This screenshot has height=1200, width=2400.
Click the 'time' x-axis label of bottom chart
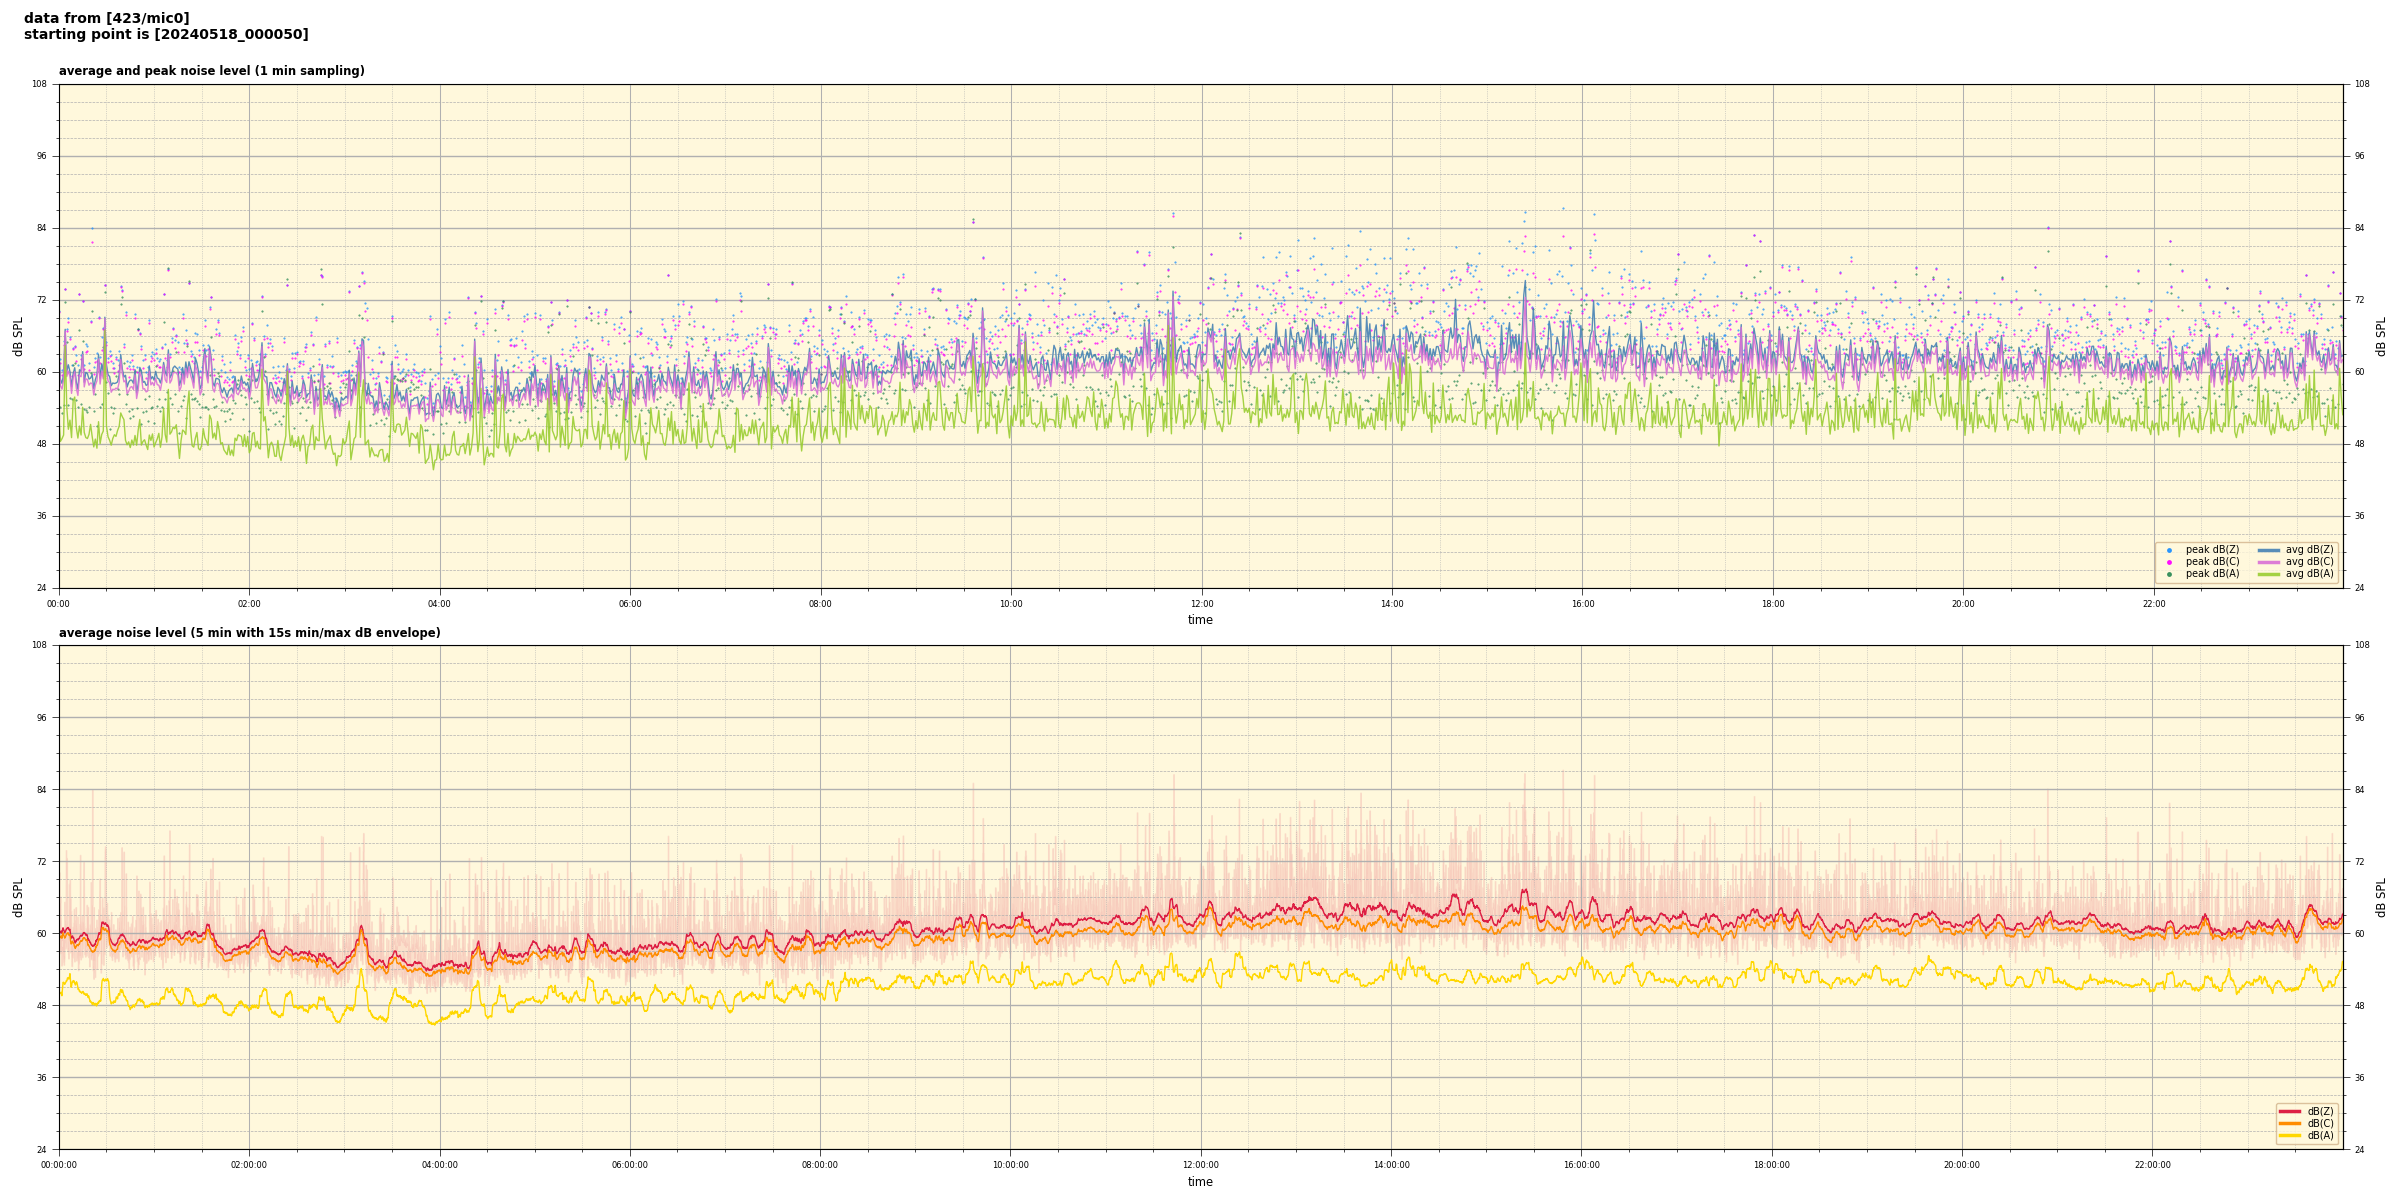(1200, 1182)
